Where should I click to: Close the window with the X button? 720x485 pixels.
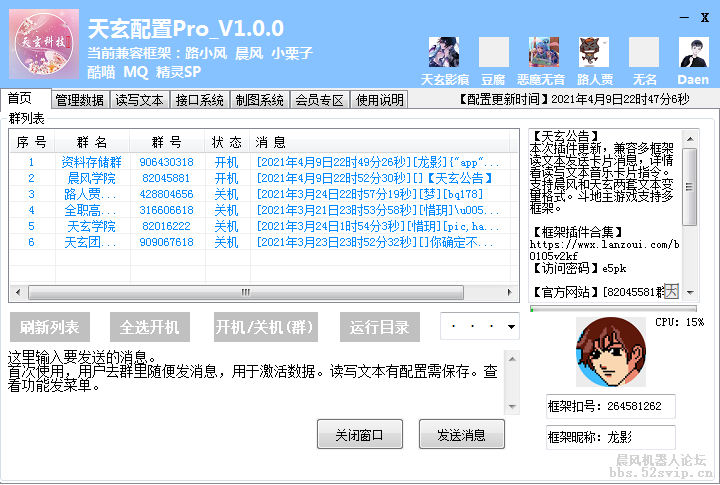705,17
